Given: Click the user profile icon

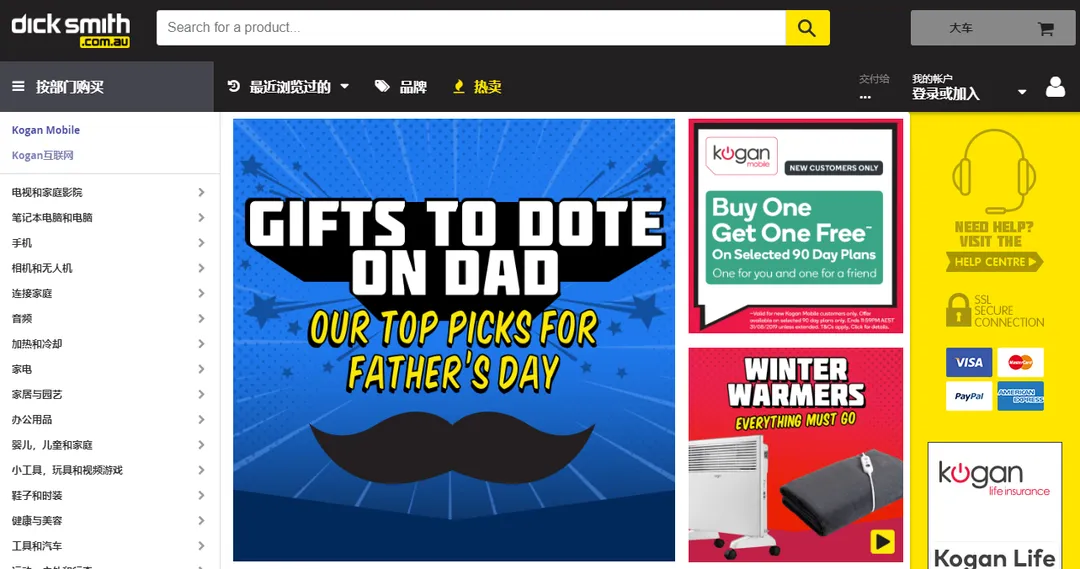Looking at the screenshot, I should coord(1055,87).
